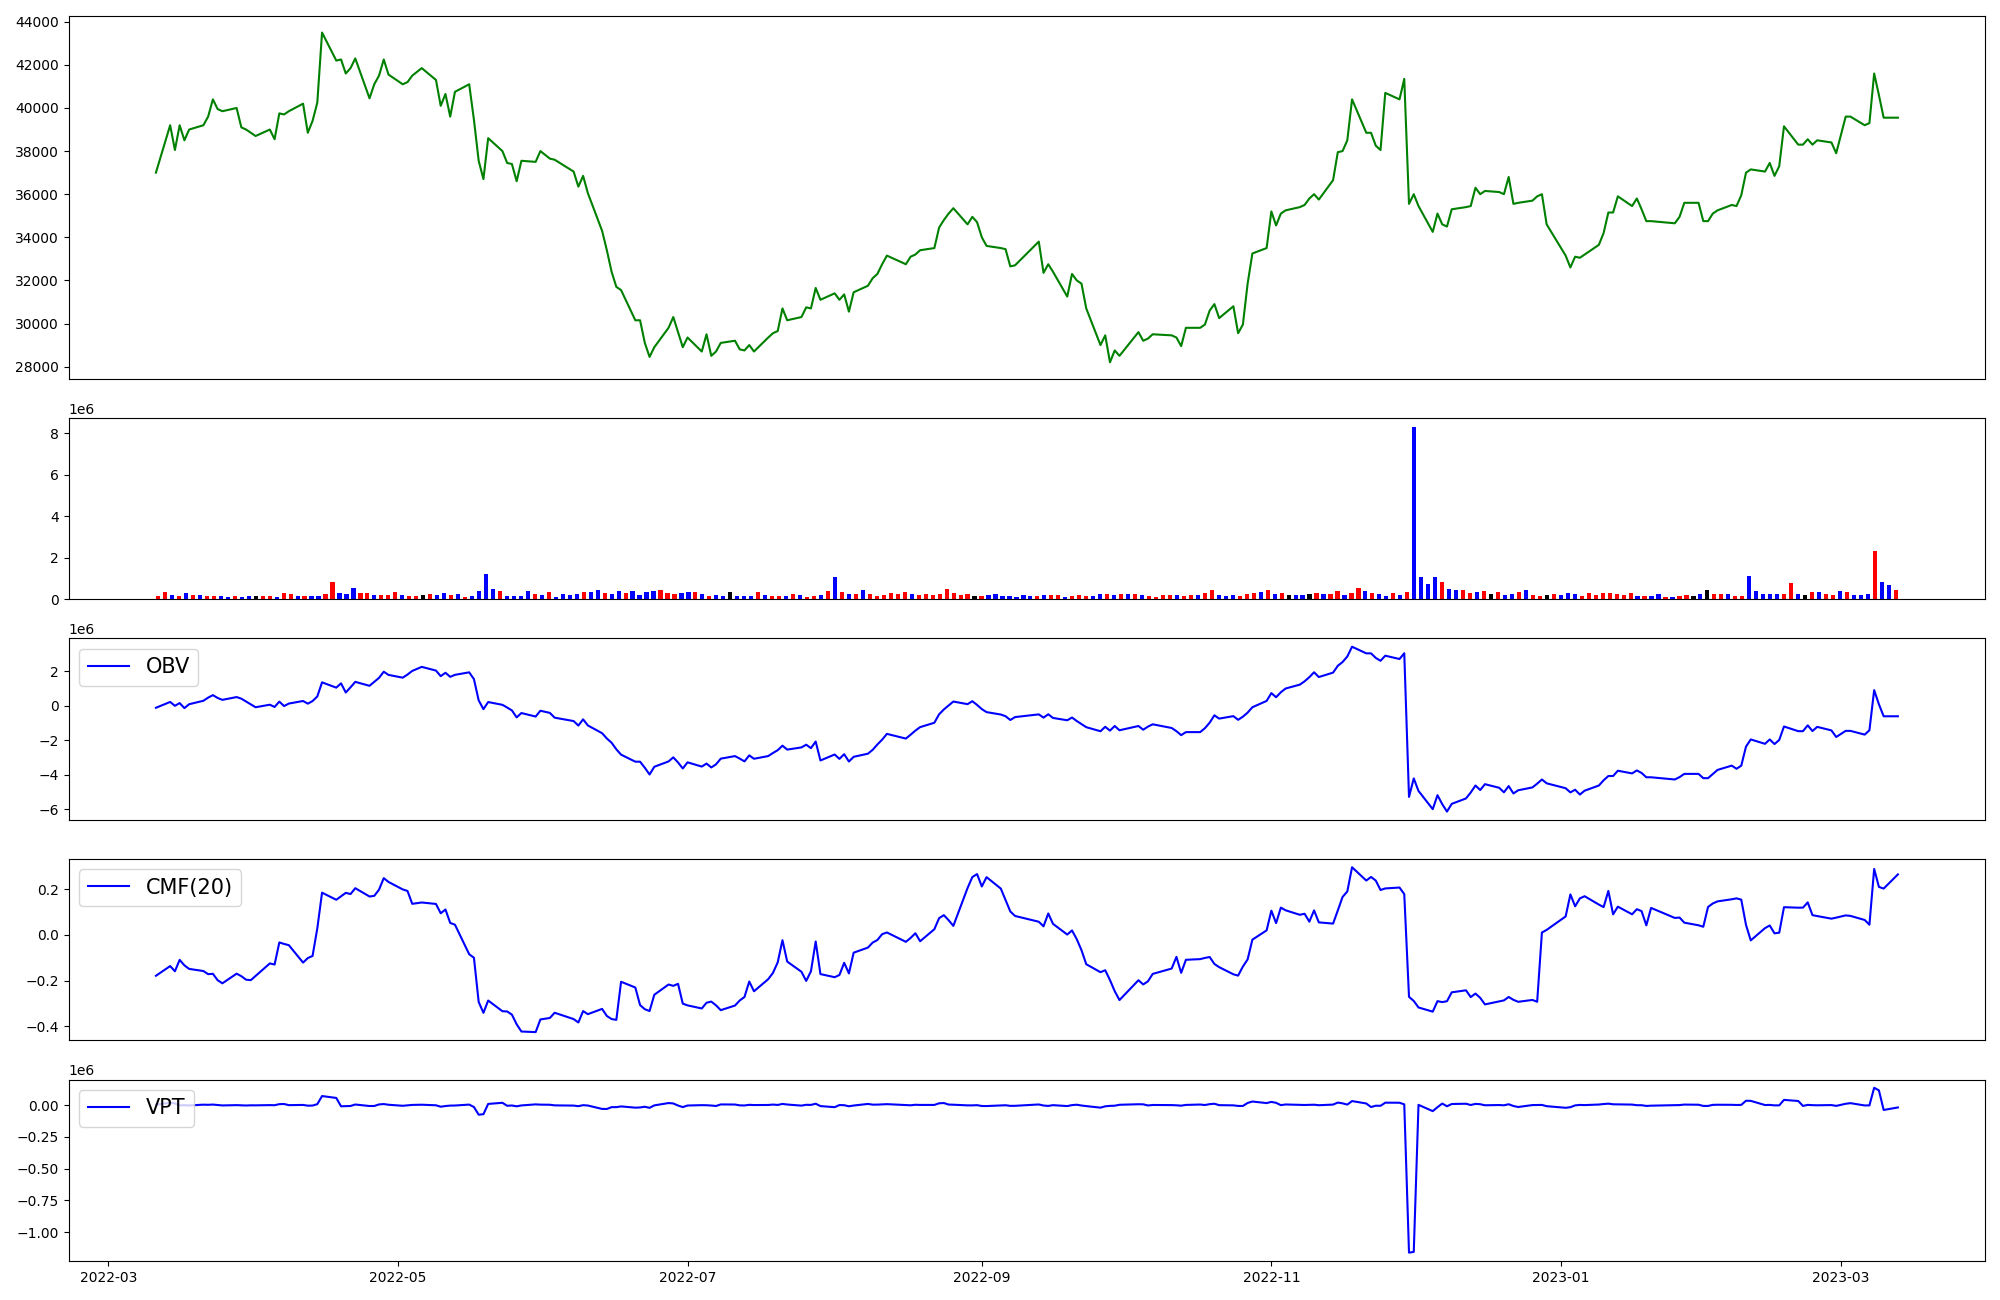This screenshot has width=2000, height=1300.
Task: Click the CMF(20) legend label
Action: (188, 887)
